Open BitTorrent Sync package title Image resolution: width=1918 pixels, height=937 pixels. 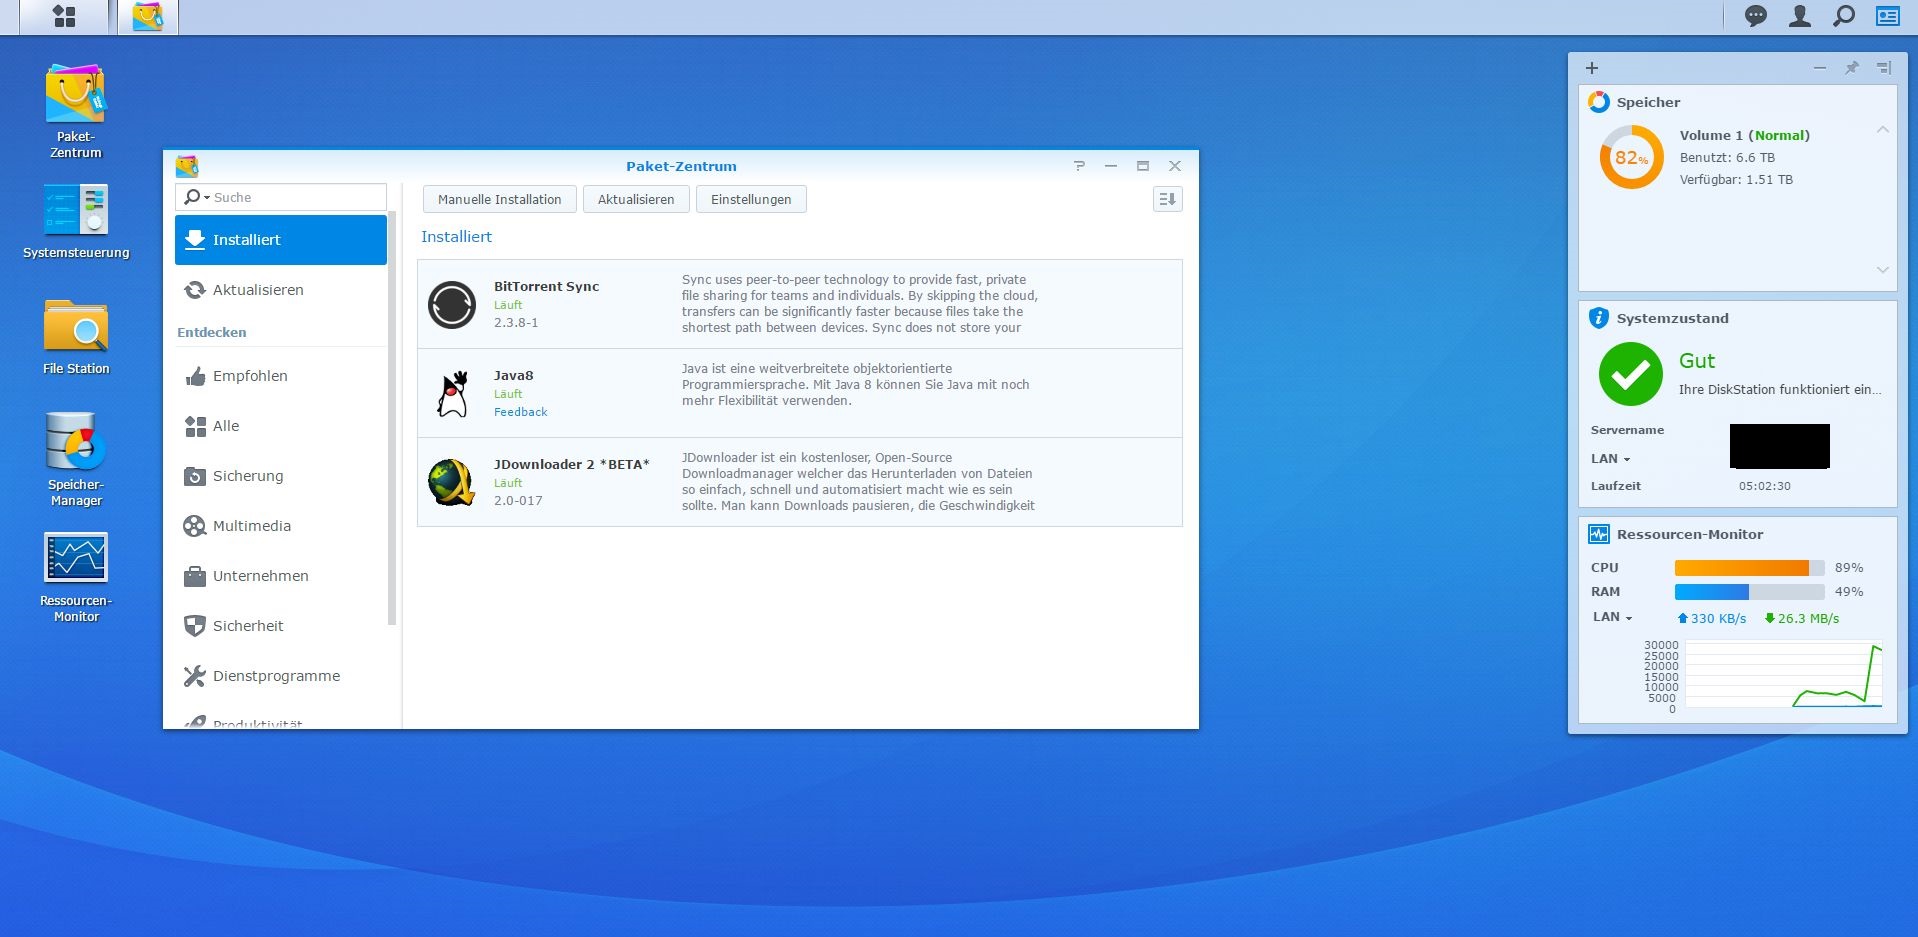546,286
